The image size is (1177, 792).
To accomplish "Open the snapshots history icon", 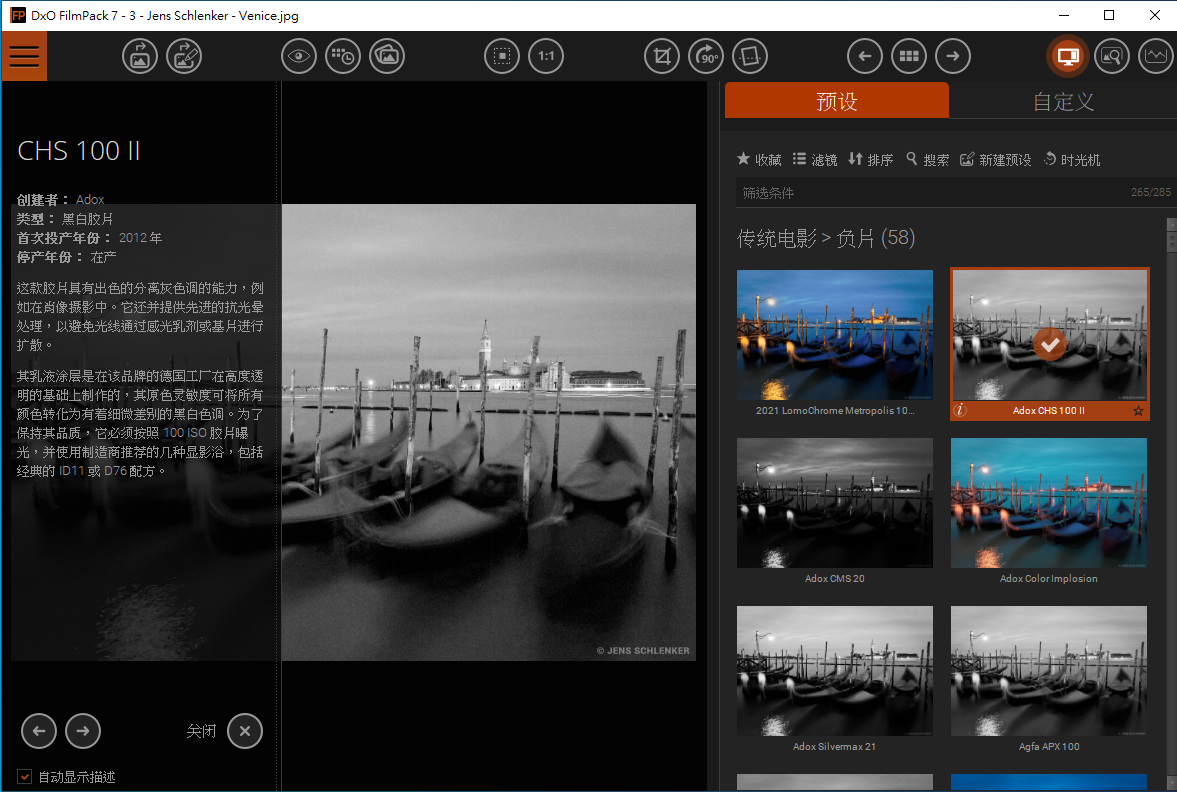I will pyautogui.click(x=343, y=56).
